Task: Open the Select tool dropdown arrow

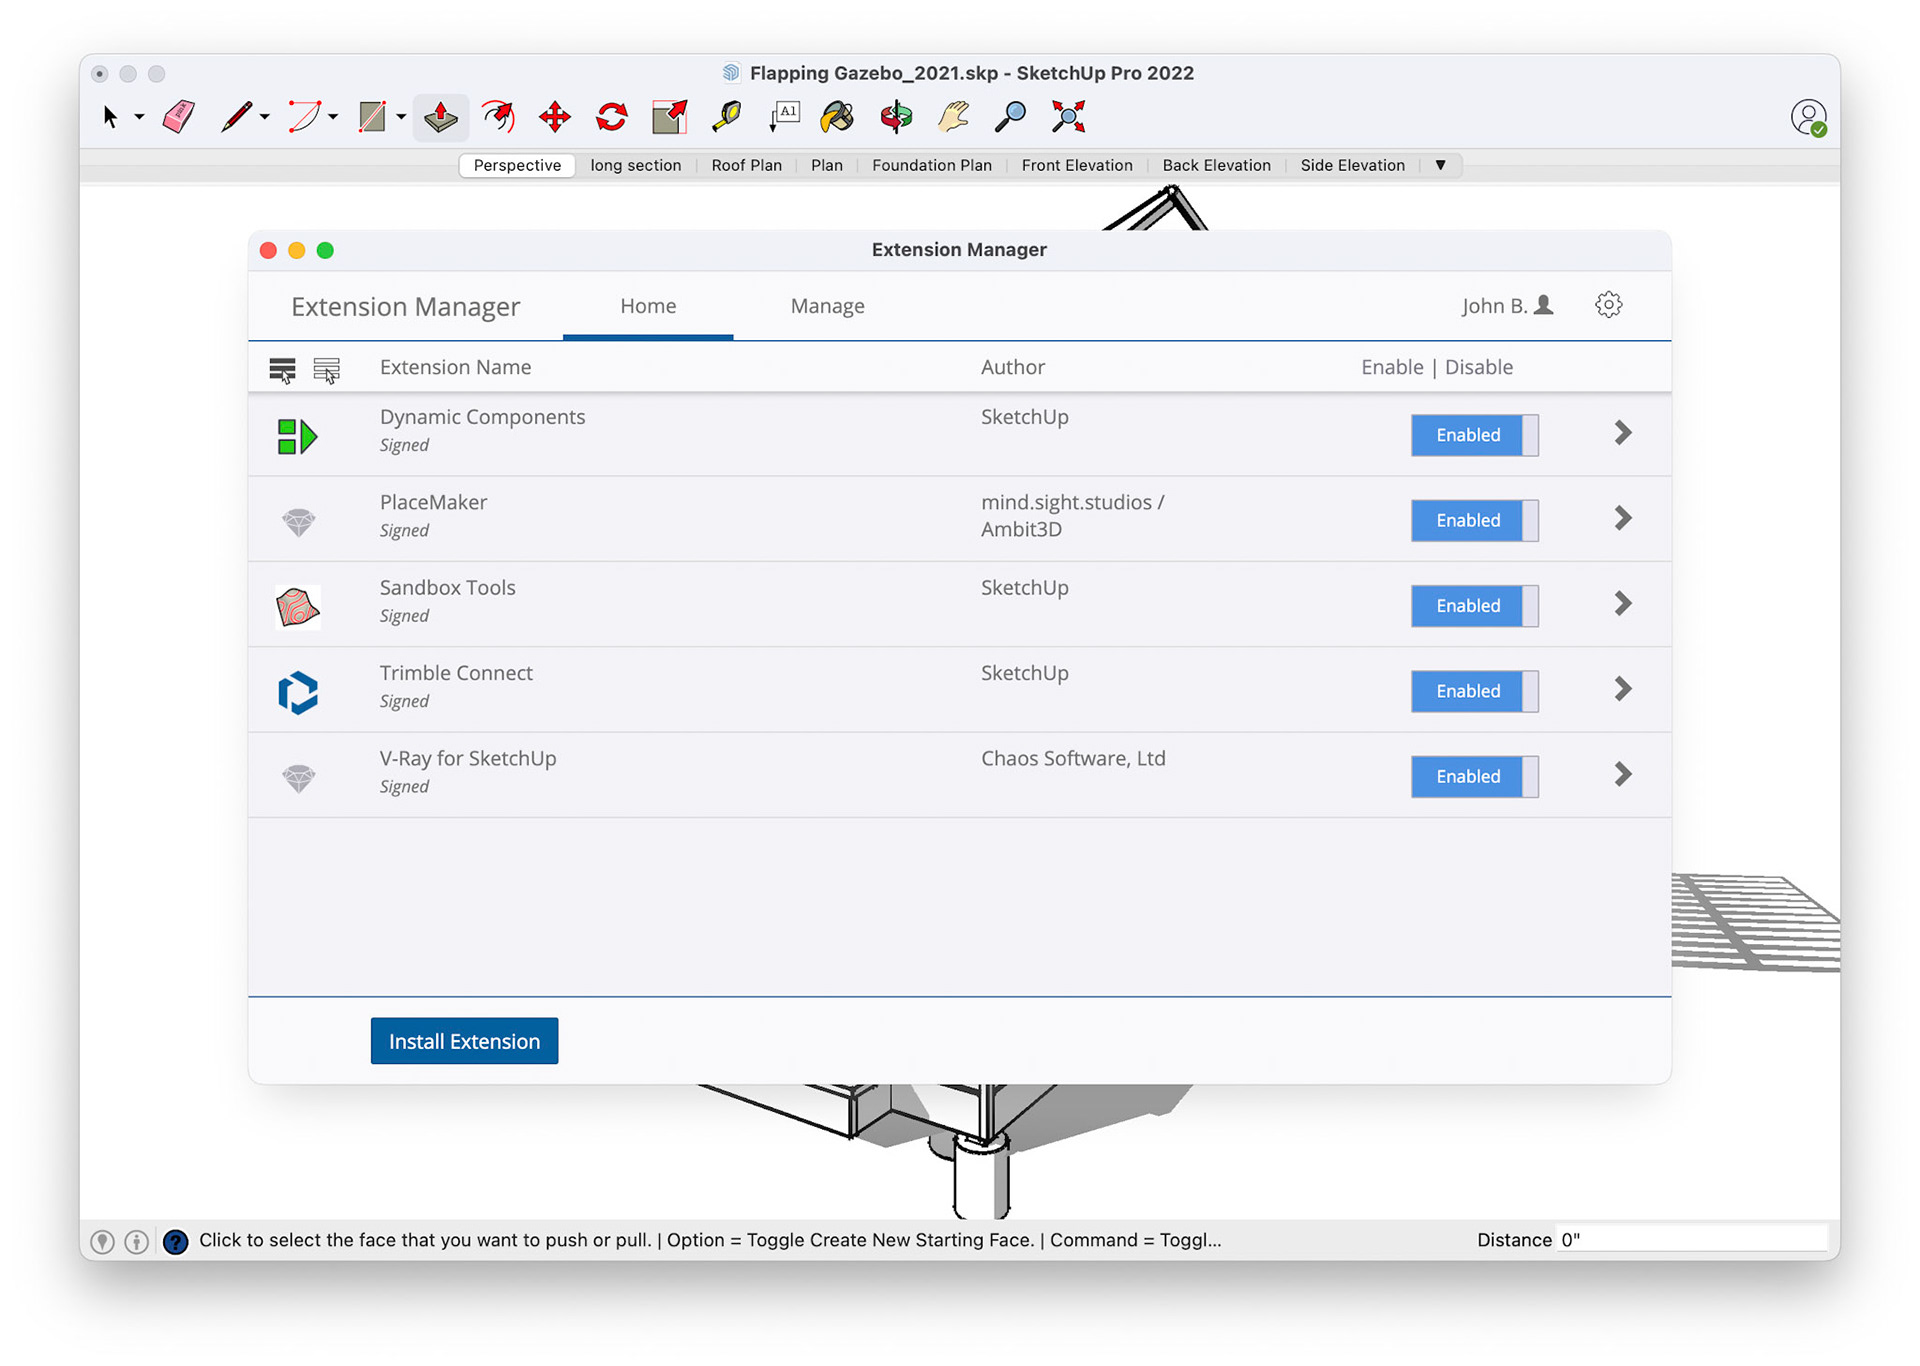Action: 139,118
